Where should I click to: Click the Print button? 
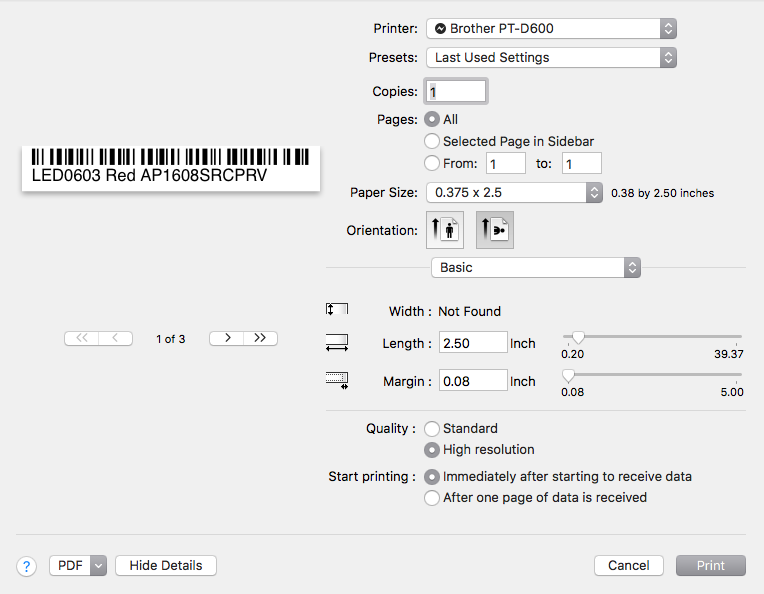[710, 566]
